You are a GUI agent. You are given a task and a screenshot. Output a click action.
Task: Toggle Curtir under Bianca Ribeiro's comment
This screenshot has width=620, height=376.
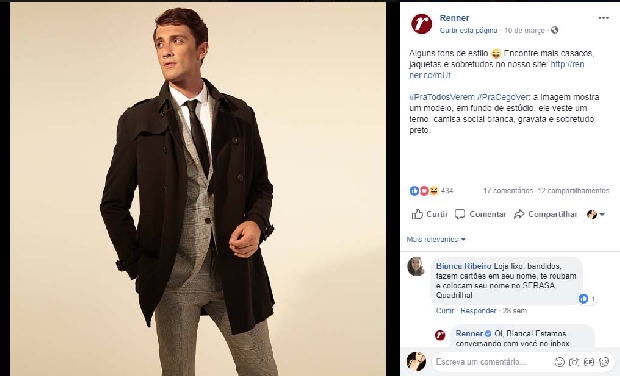pos(445,311)
